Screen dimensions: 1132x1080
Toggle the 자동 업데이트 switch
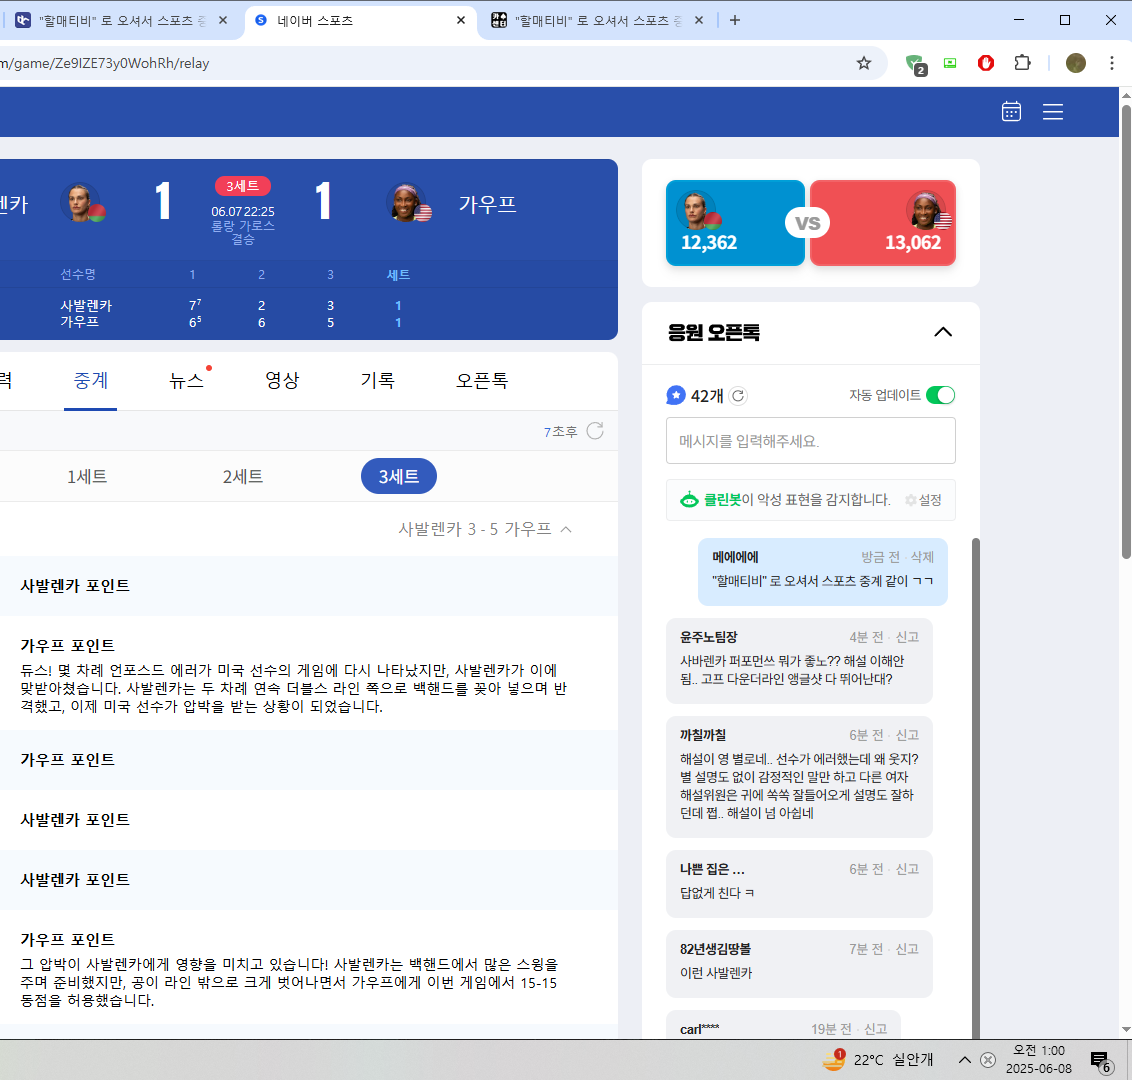940,395
